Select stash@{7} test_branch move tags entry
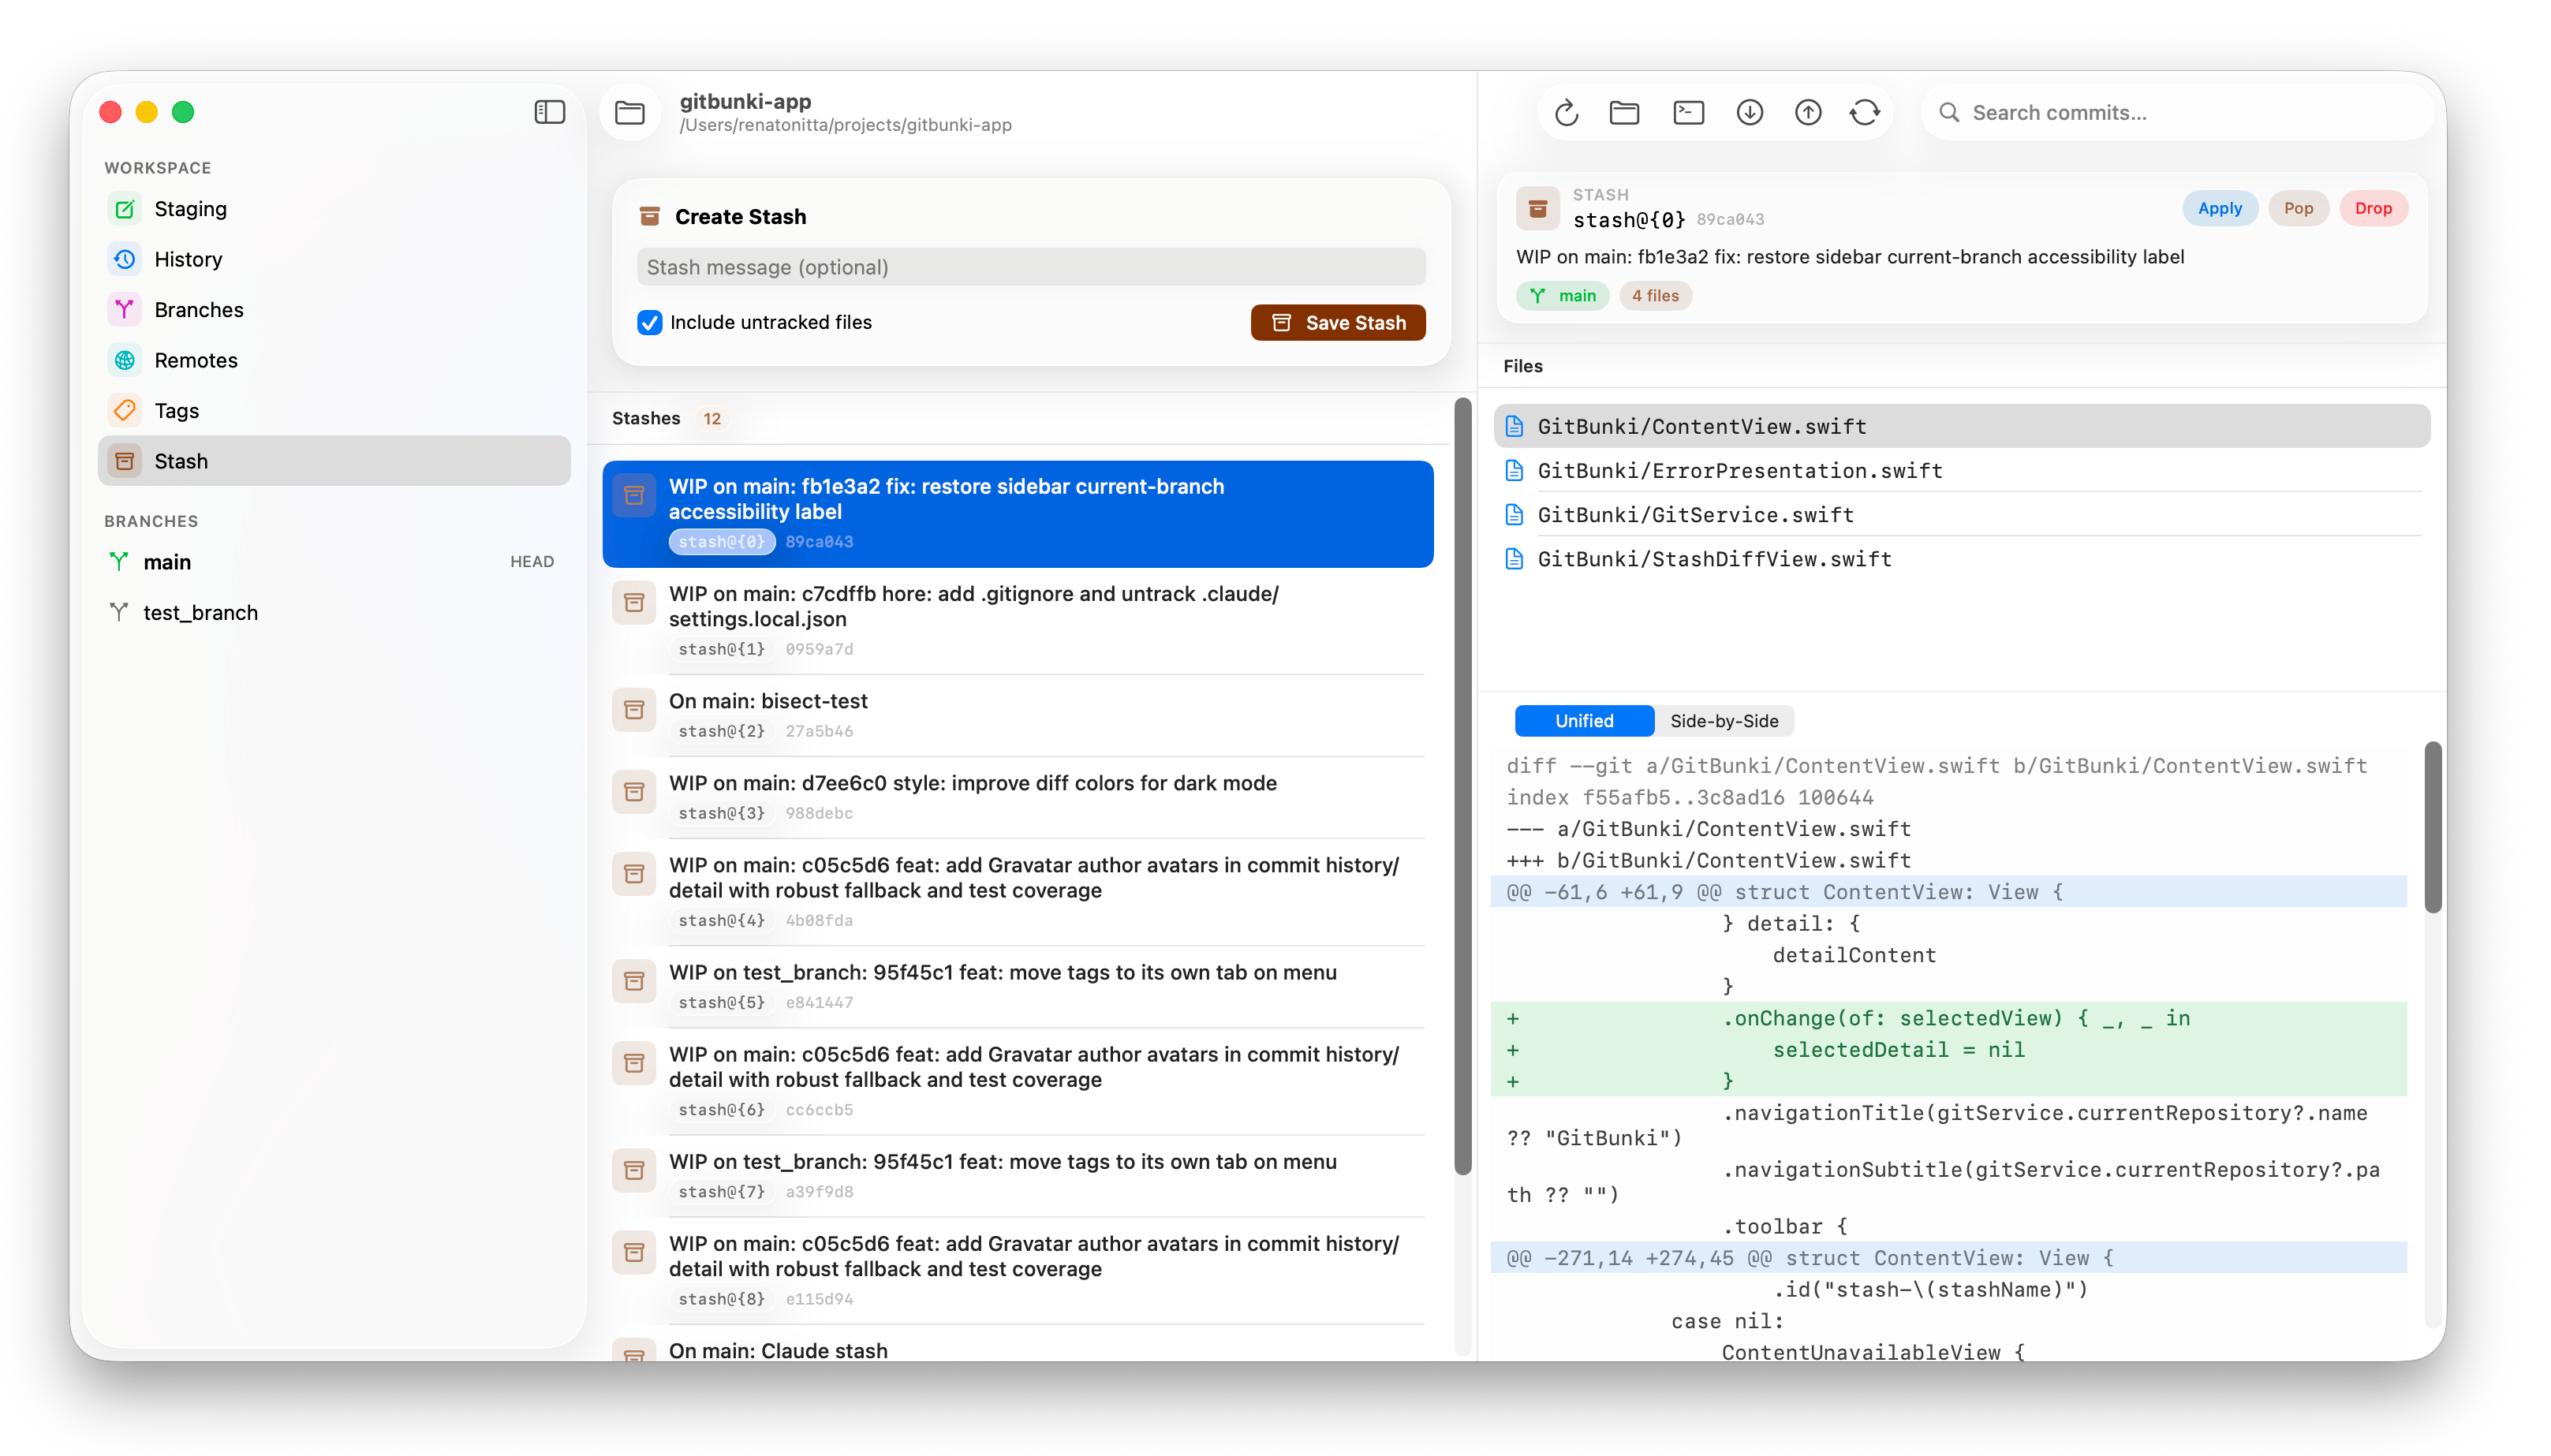 pyautogui.click(x=1017, y=1176)
